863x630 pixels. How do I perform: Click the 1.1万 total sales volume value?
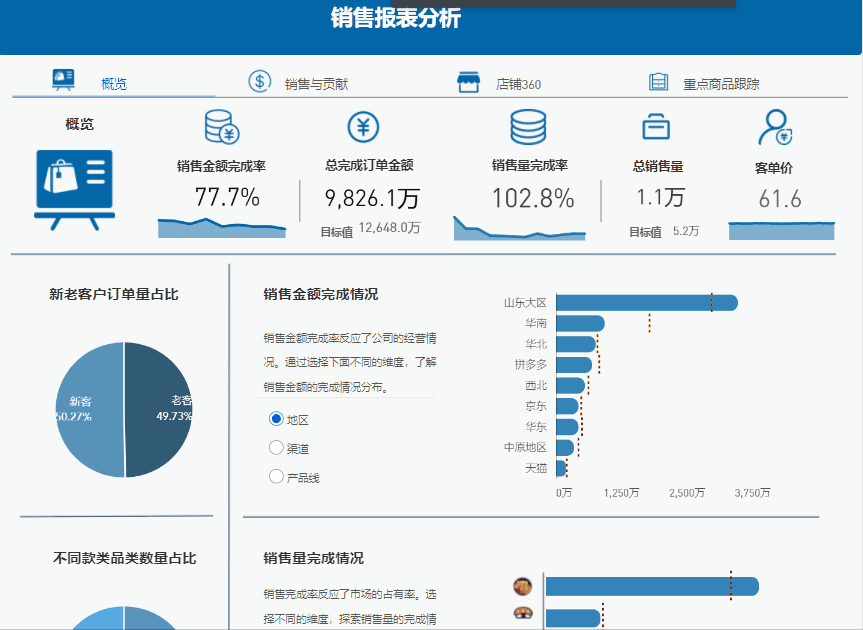[x=660, y=197]
